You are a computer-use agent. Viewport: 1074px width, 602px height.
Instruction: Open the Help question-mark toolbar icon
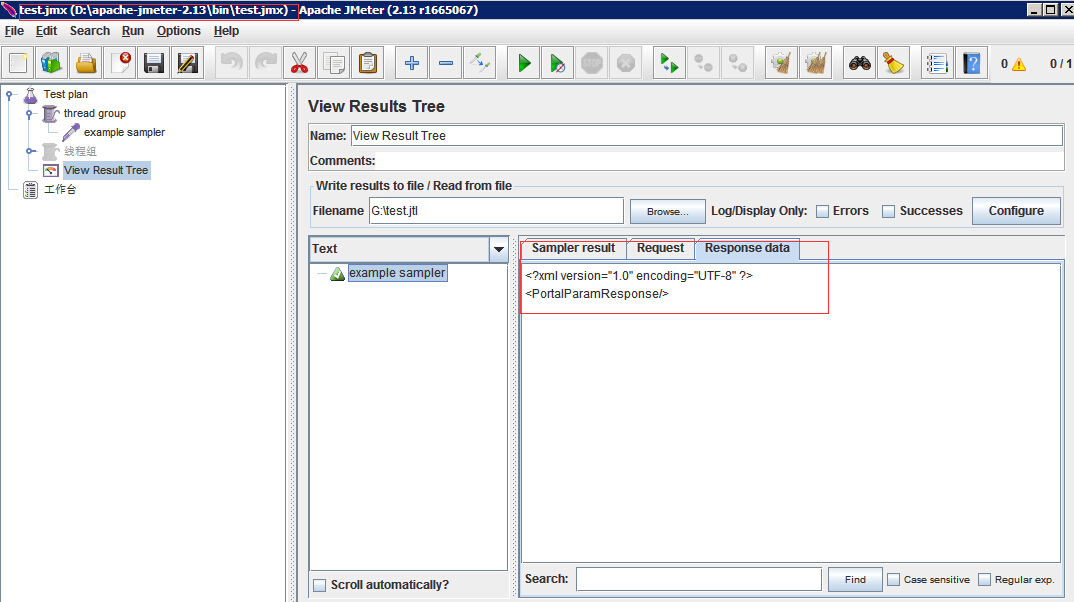(x=970, y=63)
